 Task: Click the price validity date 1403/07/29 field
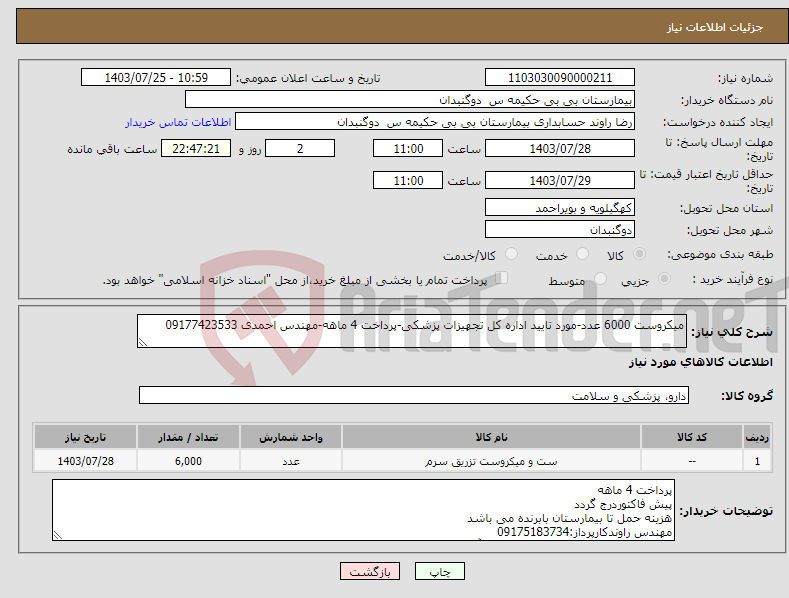(560, 180)
